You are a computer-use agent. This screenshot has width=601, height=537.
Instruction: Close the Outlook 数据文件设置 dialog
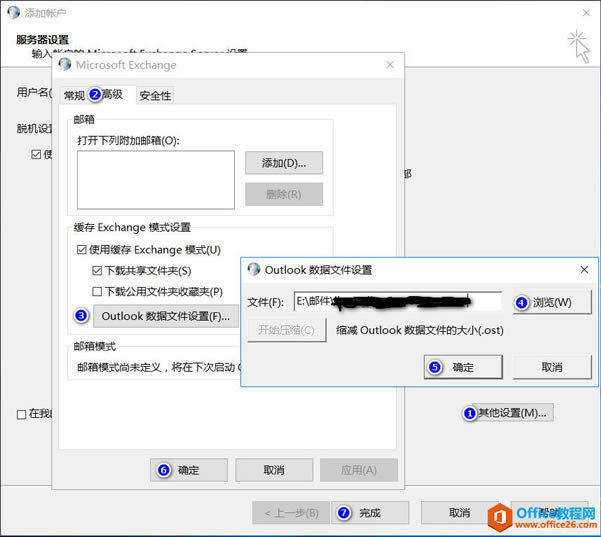tap(584, 270)
